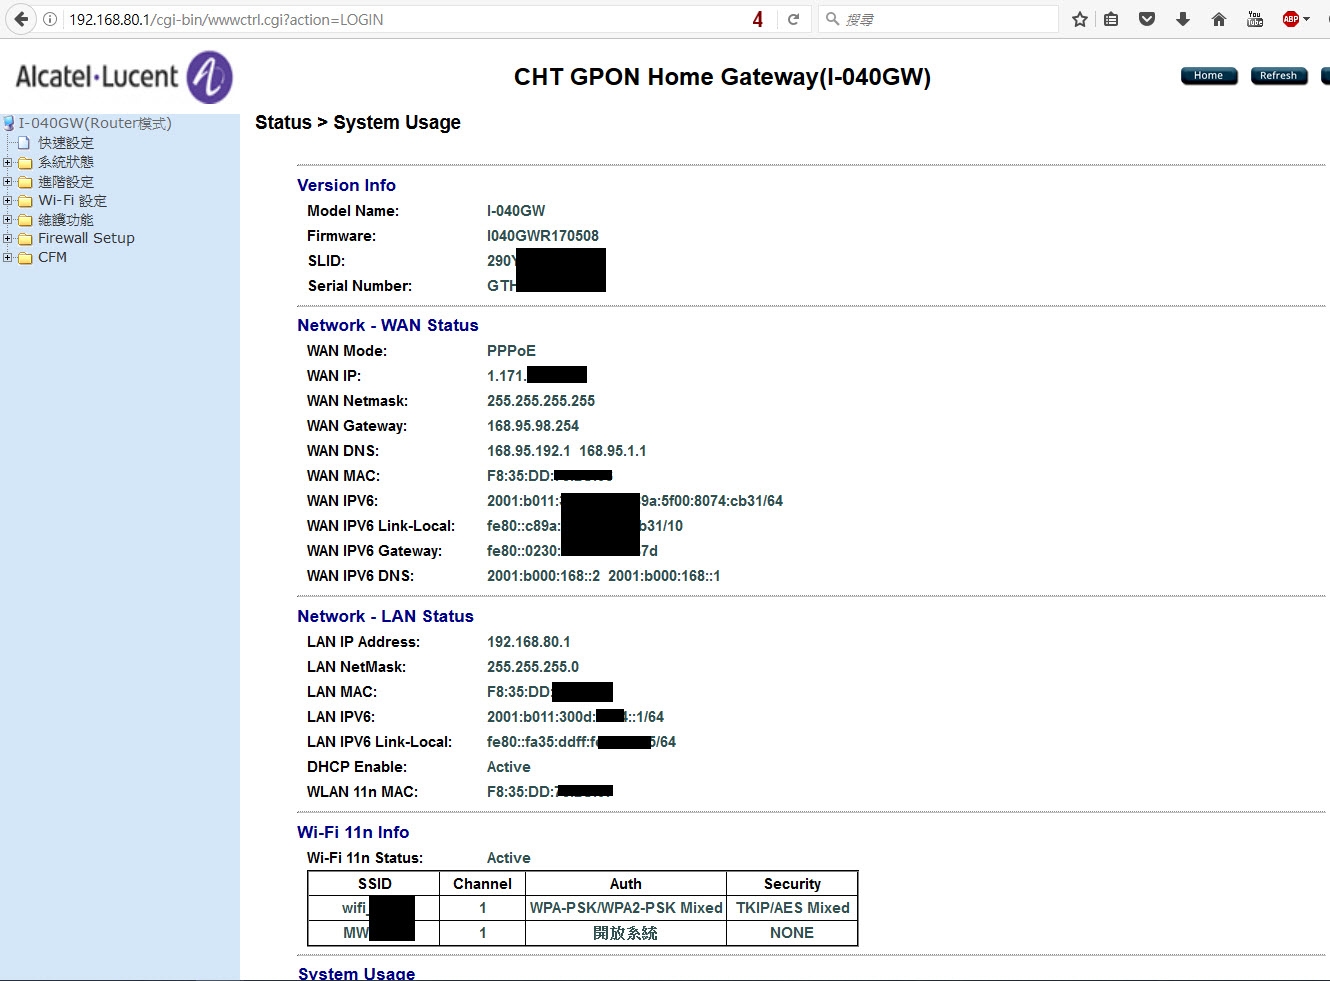Click the browser back arrow button
The width and height of the screenshot is (1330, 981).
(x=21, y=19)
